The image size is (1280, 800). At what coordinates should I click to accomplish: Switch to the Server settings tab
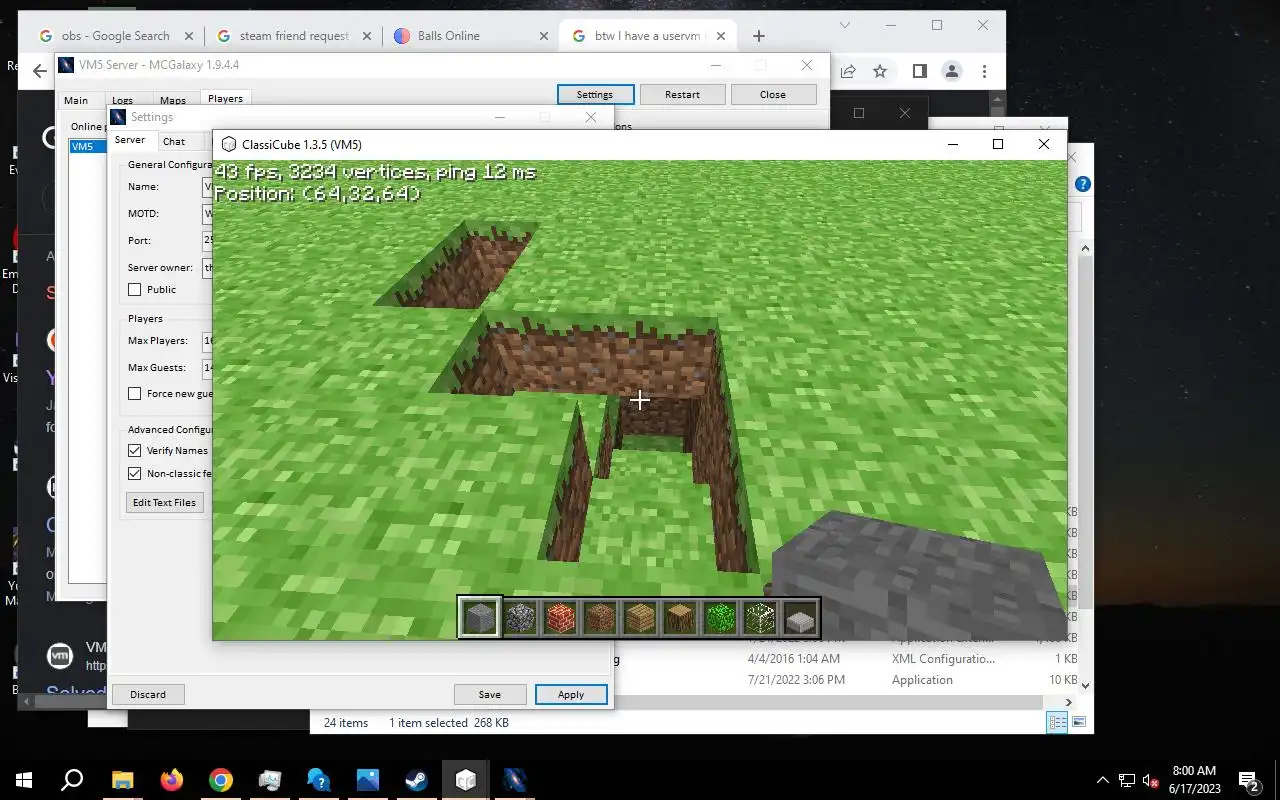point(130,141)
